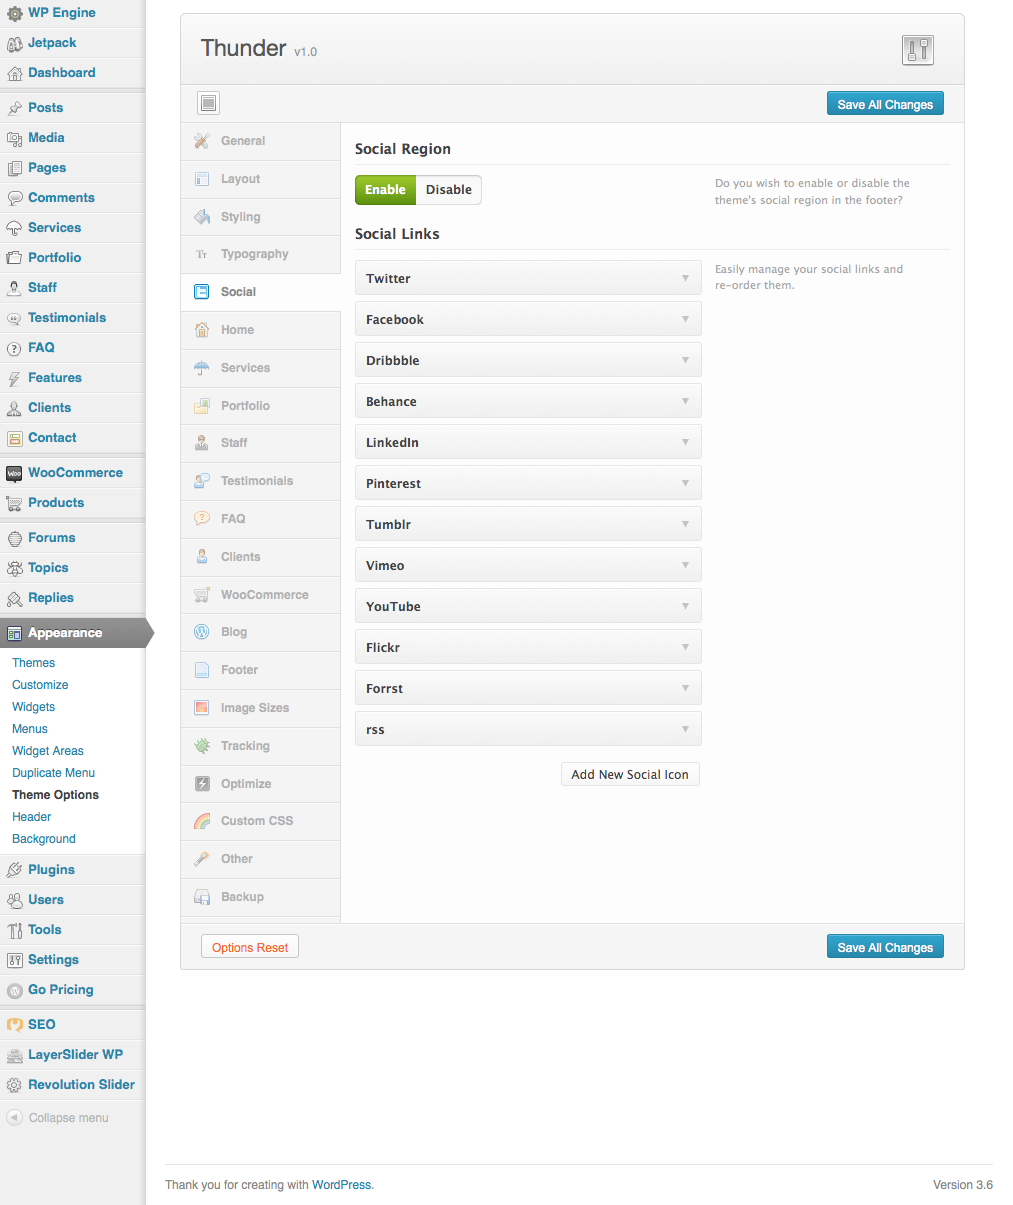Open the Footer options tab
Viewport: 1013px width, 1205px height.
click(x=261, y=670)
